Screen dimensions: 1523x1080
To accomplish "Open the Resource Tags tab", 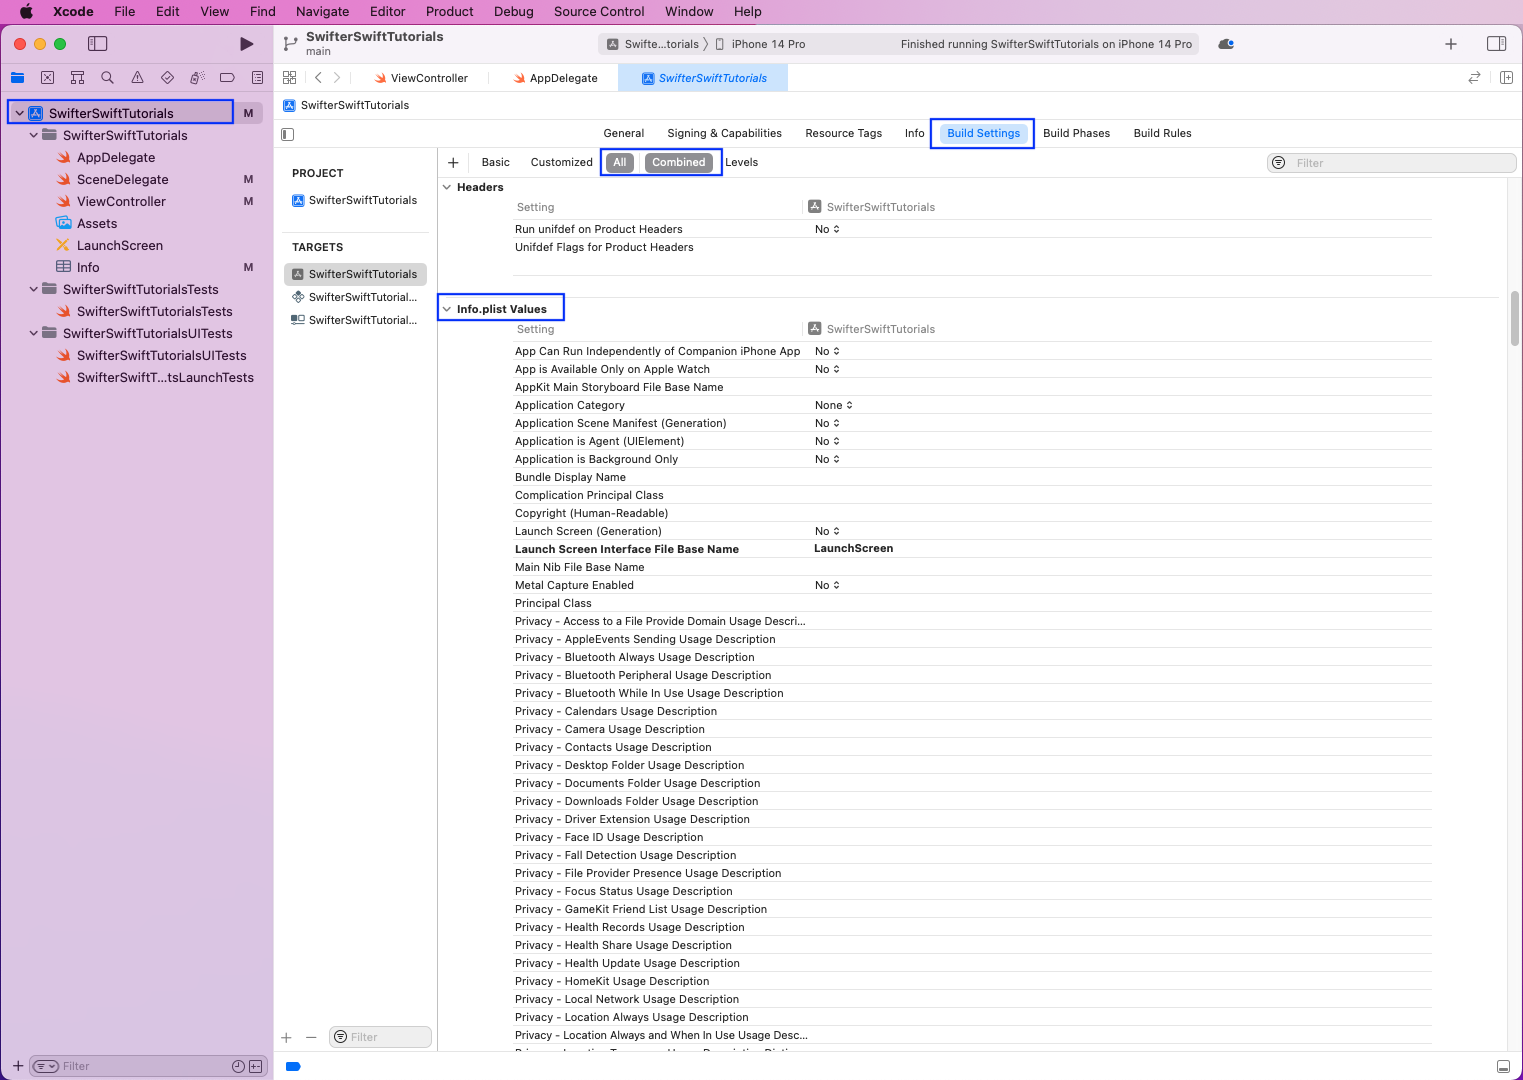I will (x=844, y=133).
